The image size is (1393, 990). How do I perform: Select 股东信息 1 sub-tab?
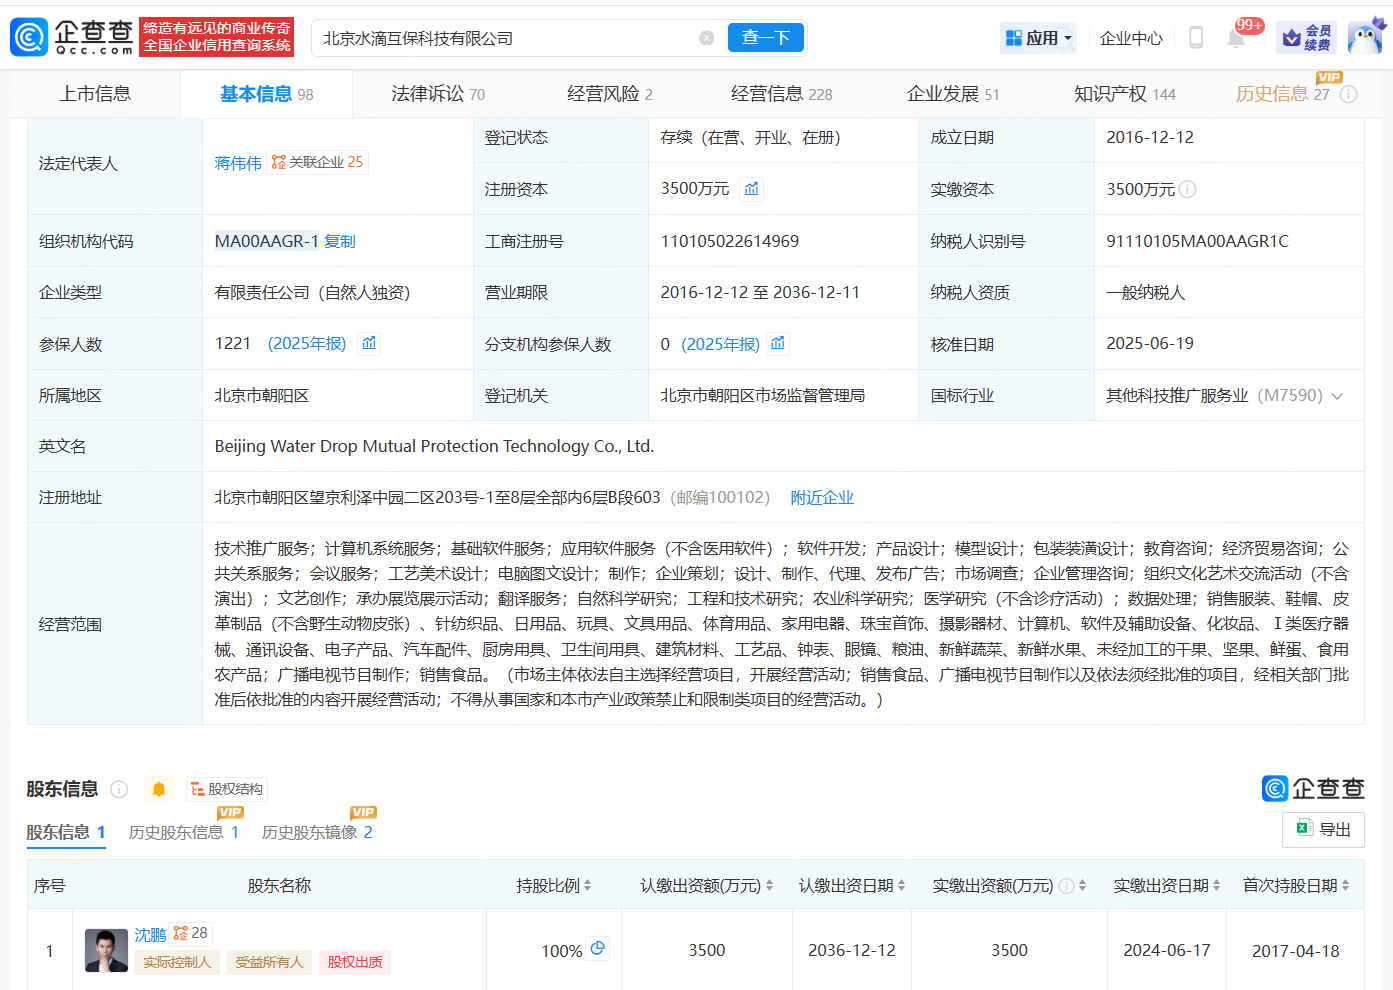pos(66,832)
